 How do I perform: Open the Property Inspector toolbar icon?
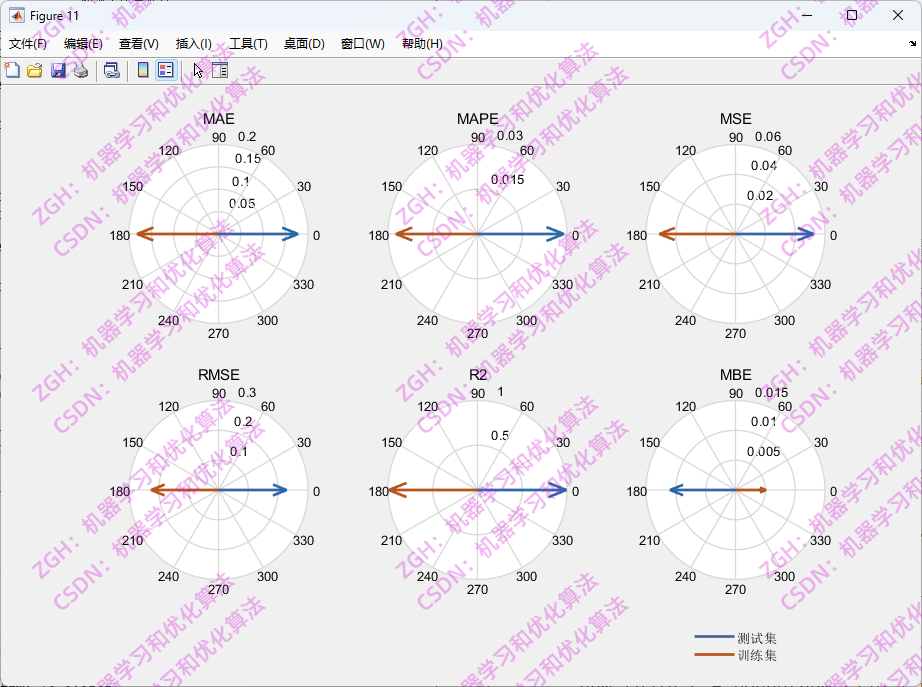(220, 71)
